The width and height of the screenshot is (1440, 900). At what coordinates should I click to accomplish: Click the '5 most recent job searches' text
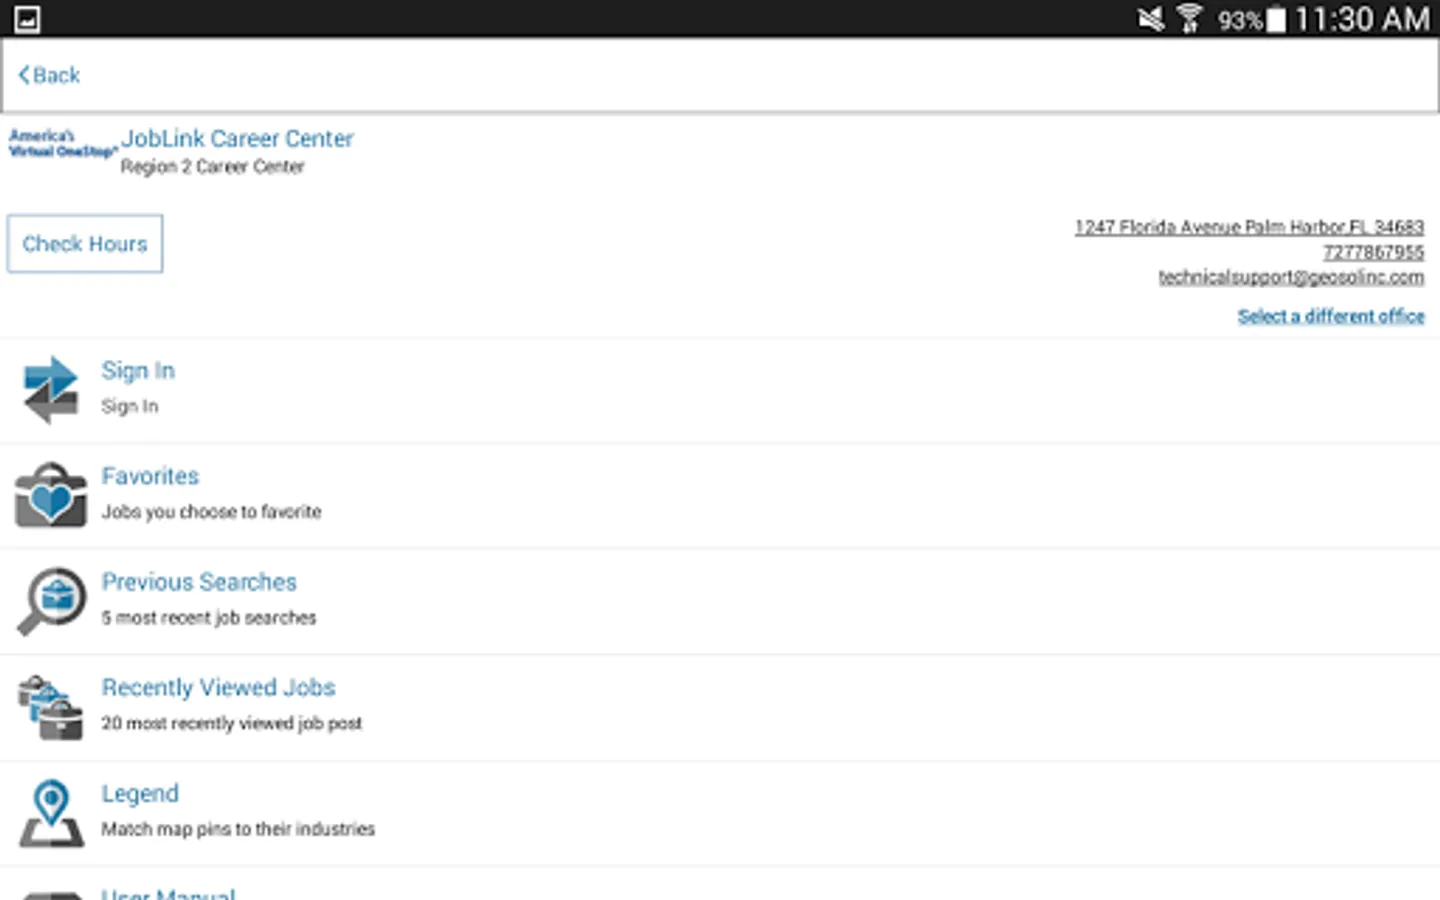coord(208,618)
